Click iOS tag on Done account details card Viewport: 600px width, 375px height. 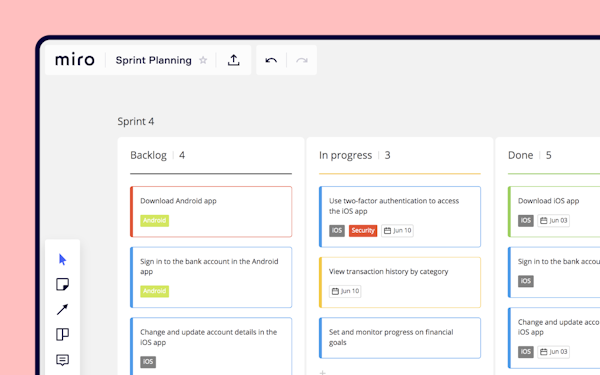(x=526, y=352)
